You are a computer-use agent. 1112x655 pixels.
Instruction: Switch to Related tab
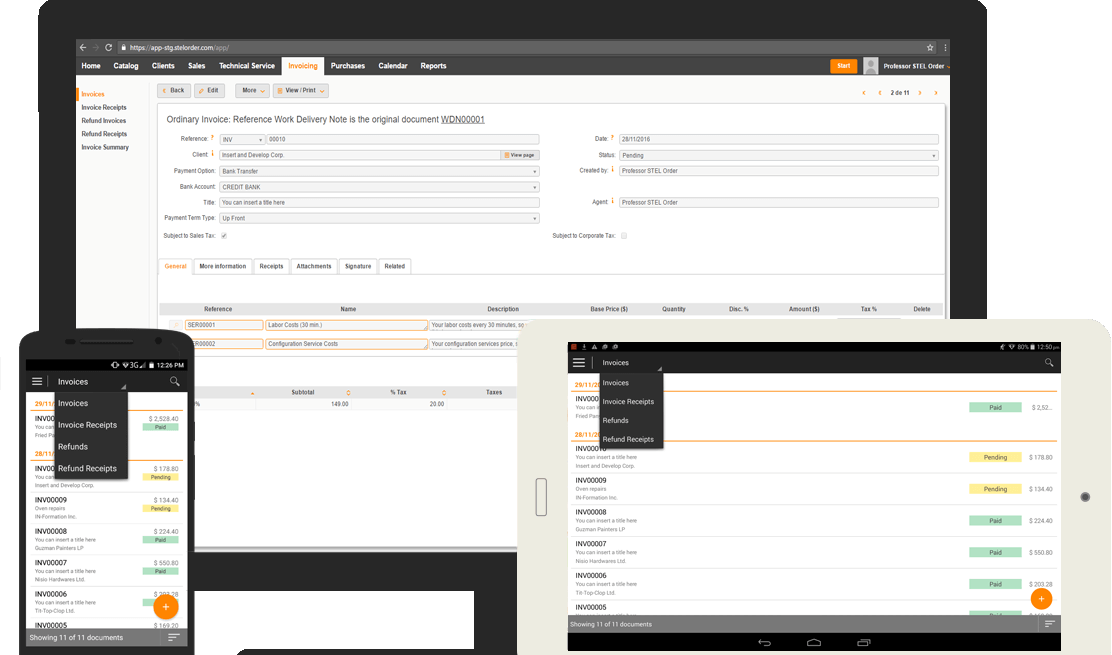pos(394,267)
